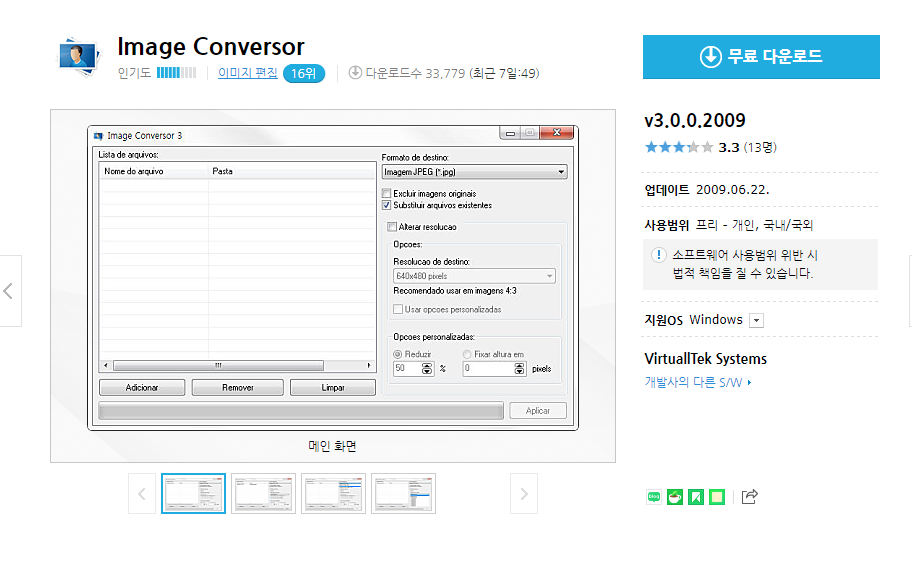Open the Formato de destino combo box
Viewport: 912px width, 564px height.
point(474,172)
